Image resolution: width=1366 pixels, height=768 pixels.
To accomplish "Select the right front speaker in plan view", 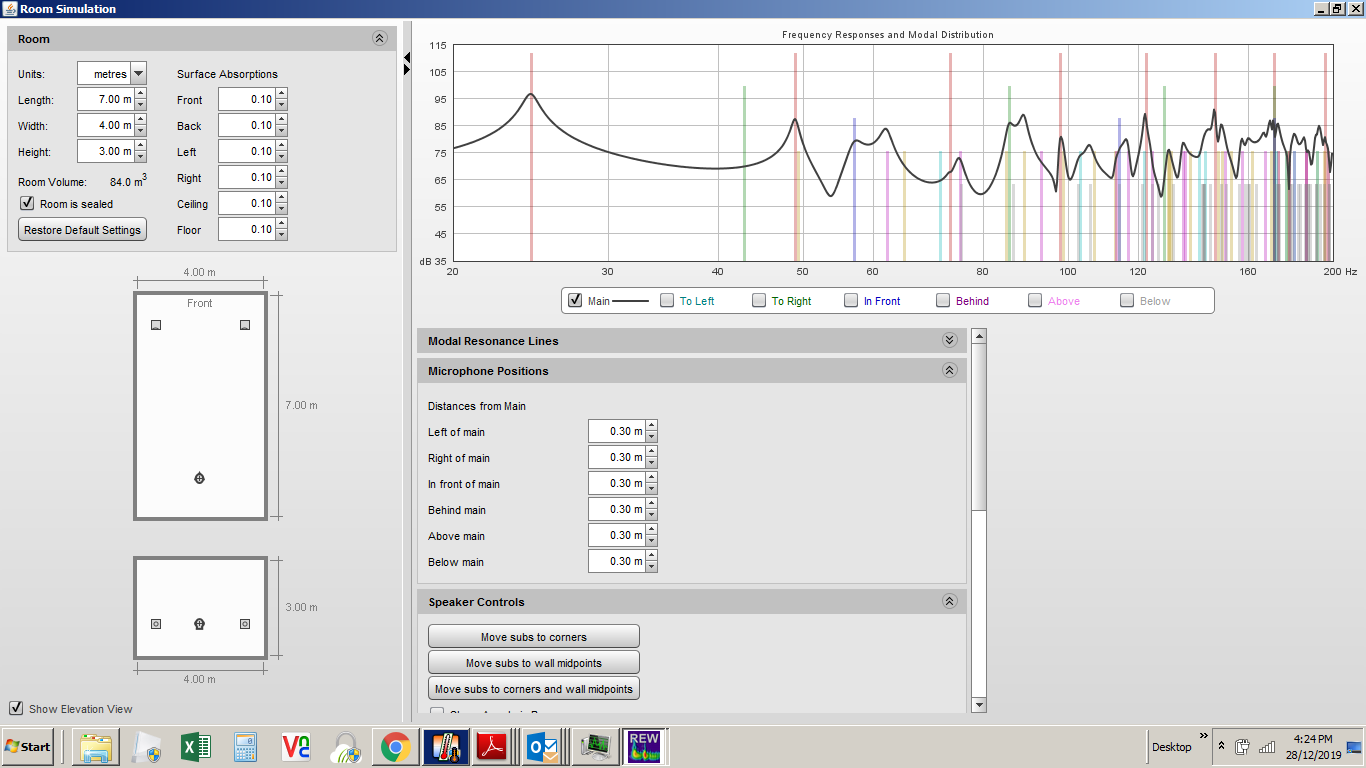I will tap(245, 325).
